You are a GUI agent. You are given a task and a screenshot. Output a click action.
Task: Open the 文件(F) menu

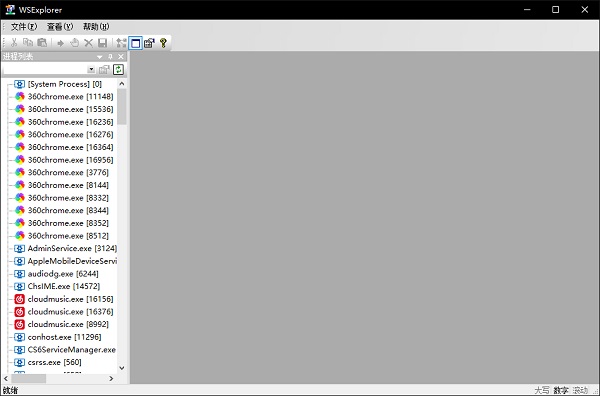[x=24, y=27]
